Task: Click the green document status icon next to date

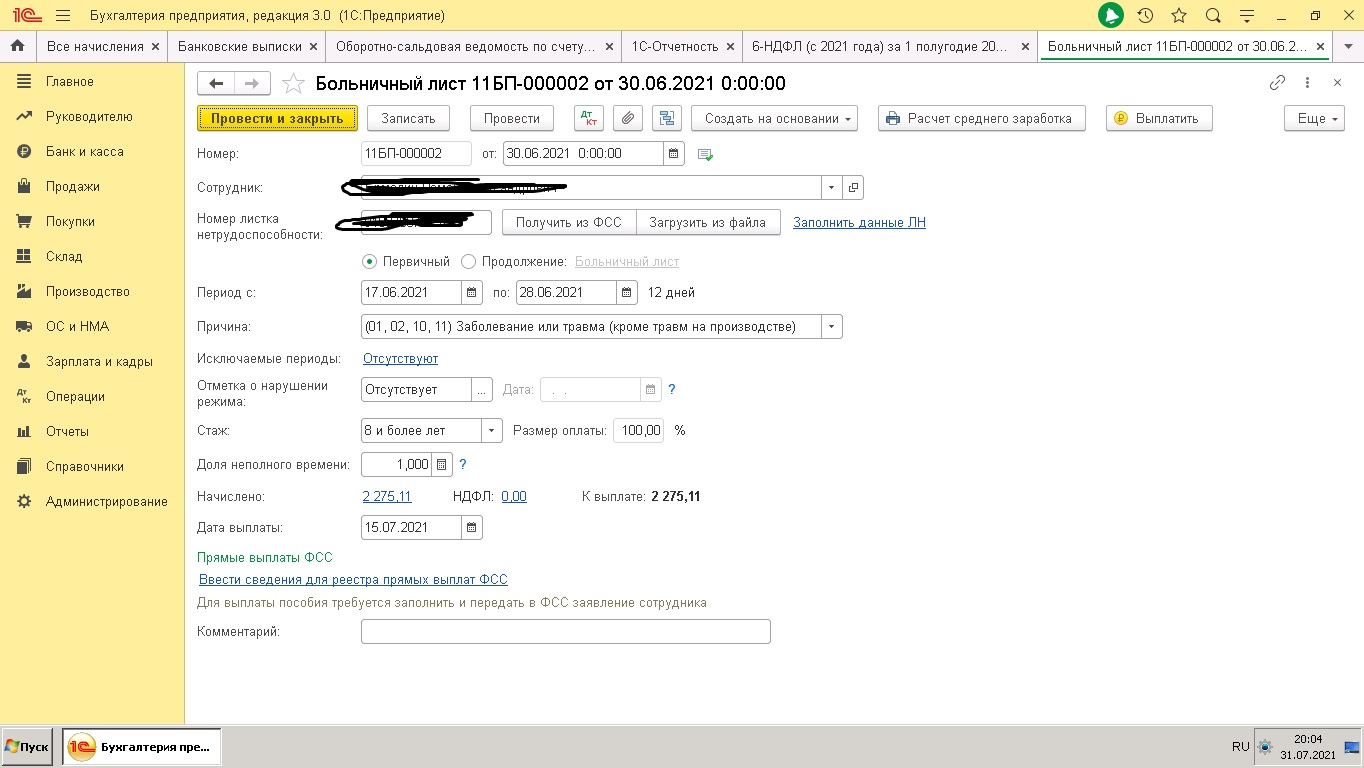Action: click(x=705, y=155)
